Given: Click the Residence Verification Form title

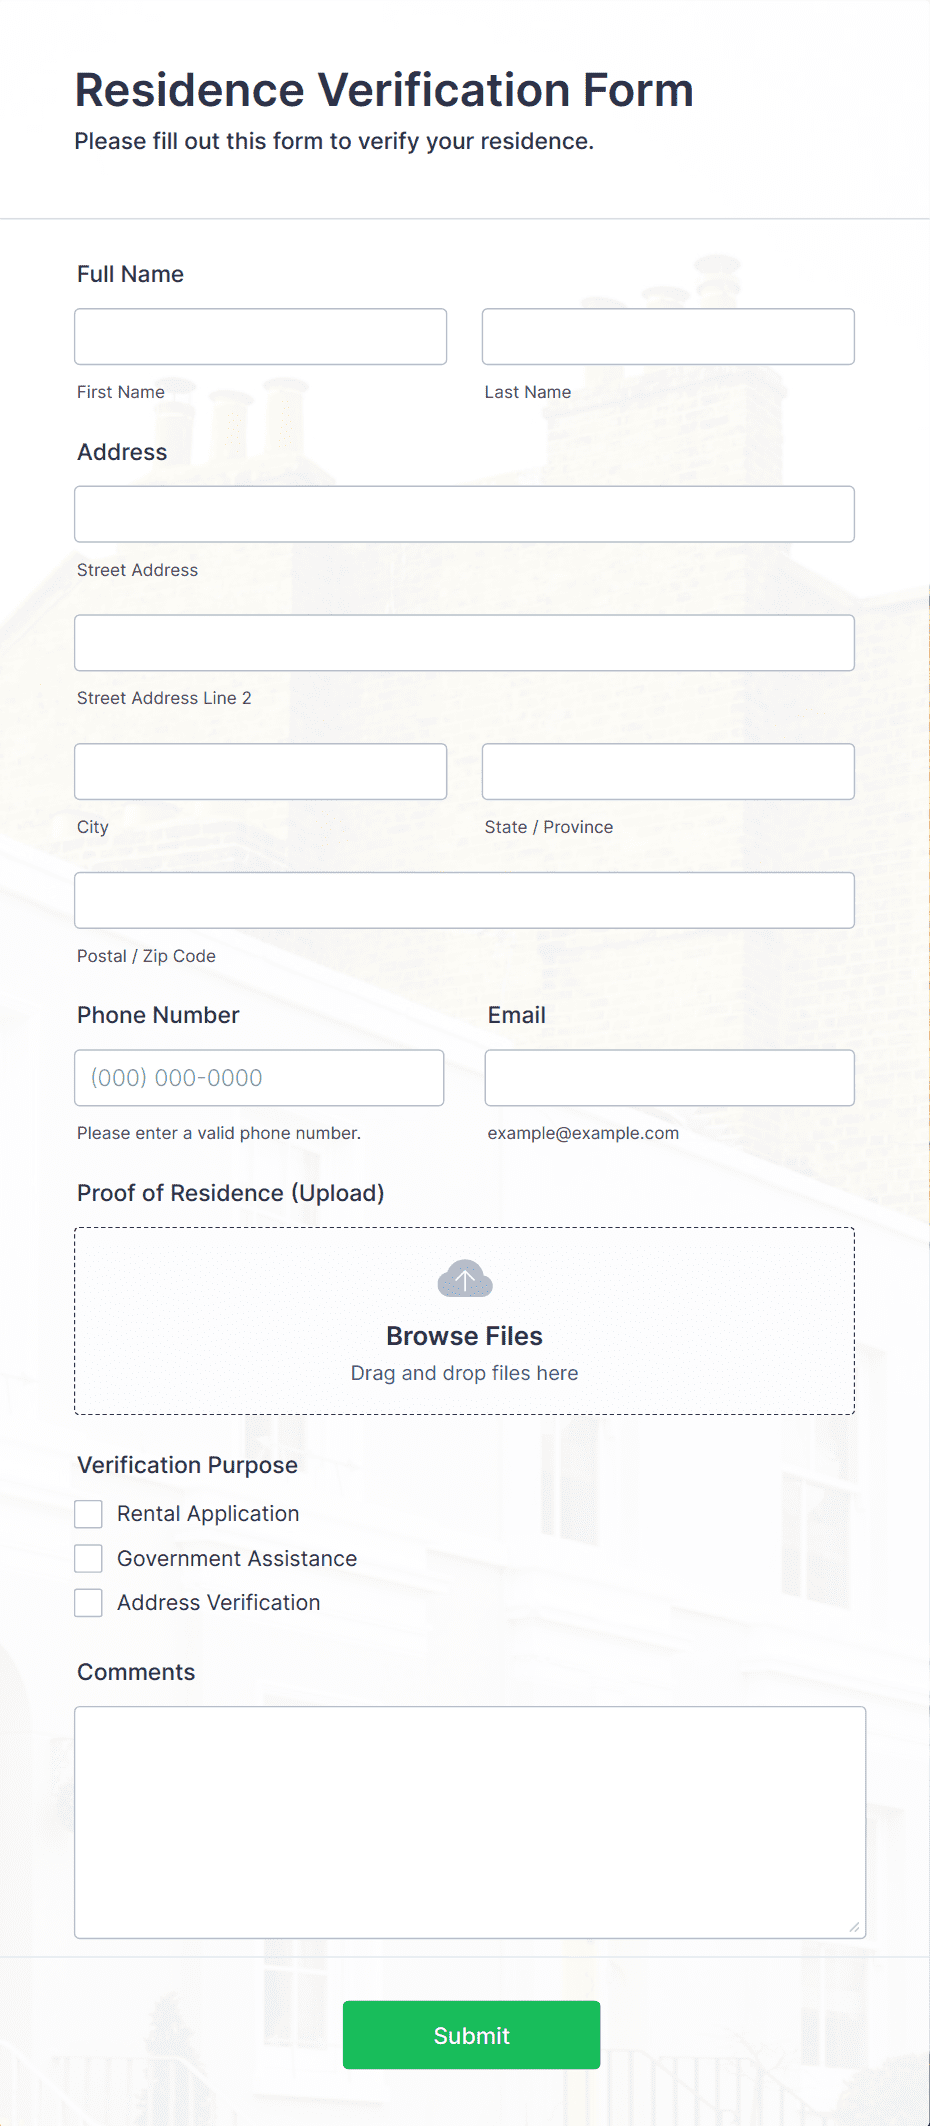Looking at the screenshot, I should click(383, 90).
